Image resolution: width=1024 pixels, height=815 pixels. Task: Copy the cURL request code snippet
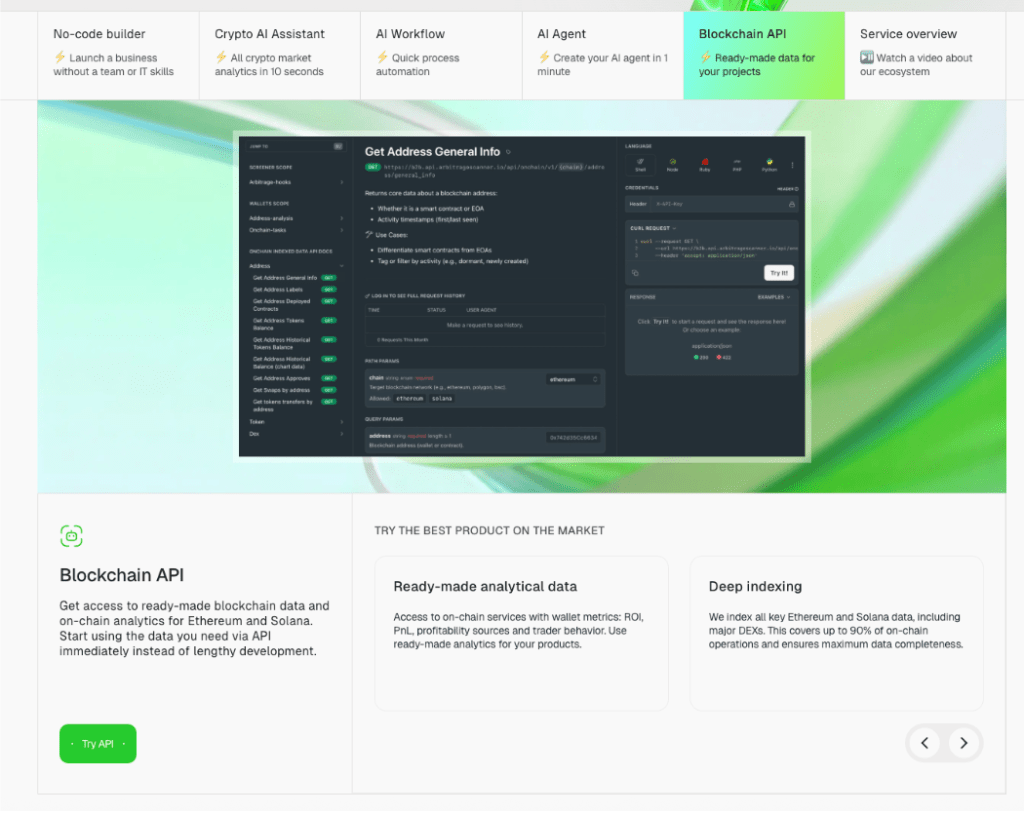pos(635,273)
